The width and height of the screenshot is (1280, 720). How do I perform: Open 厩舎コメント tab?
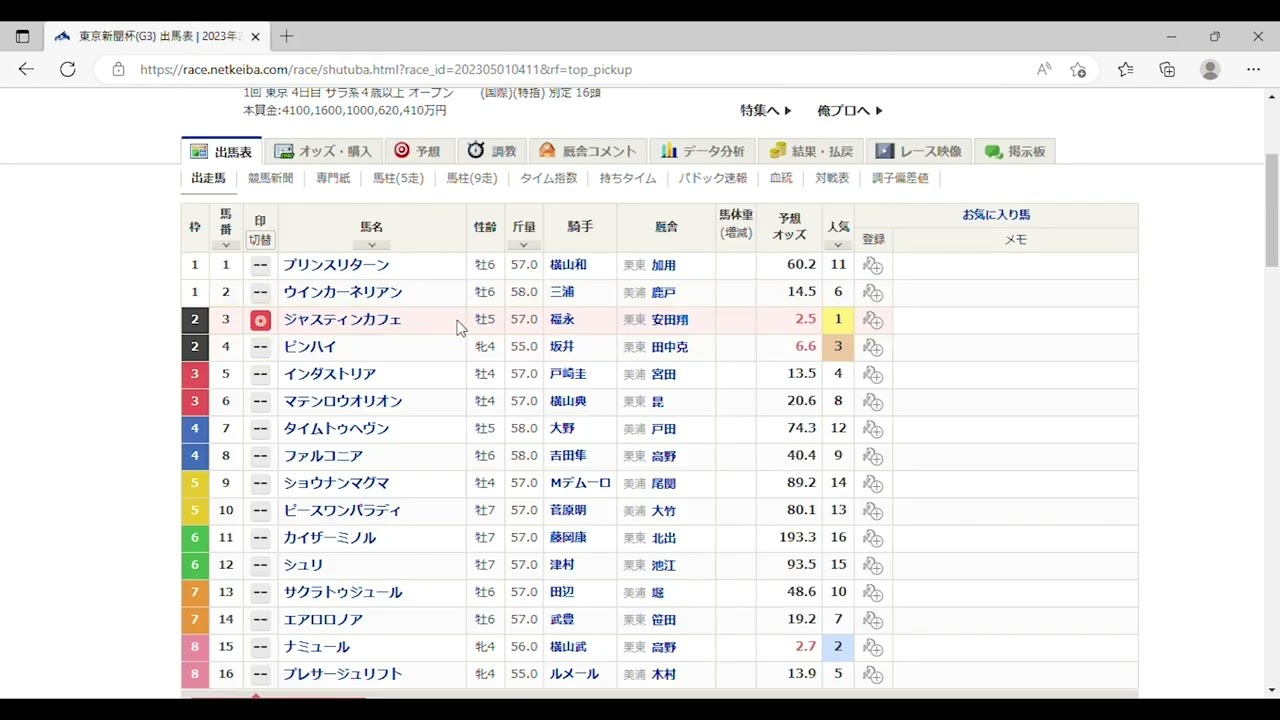coord(587,151)
